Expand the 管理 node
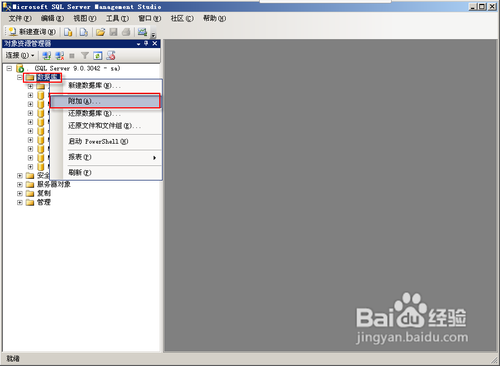 20,202
